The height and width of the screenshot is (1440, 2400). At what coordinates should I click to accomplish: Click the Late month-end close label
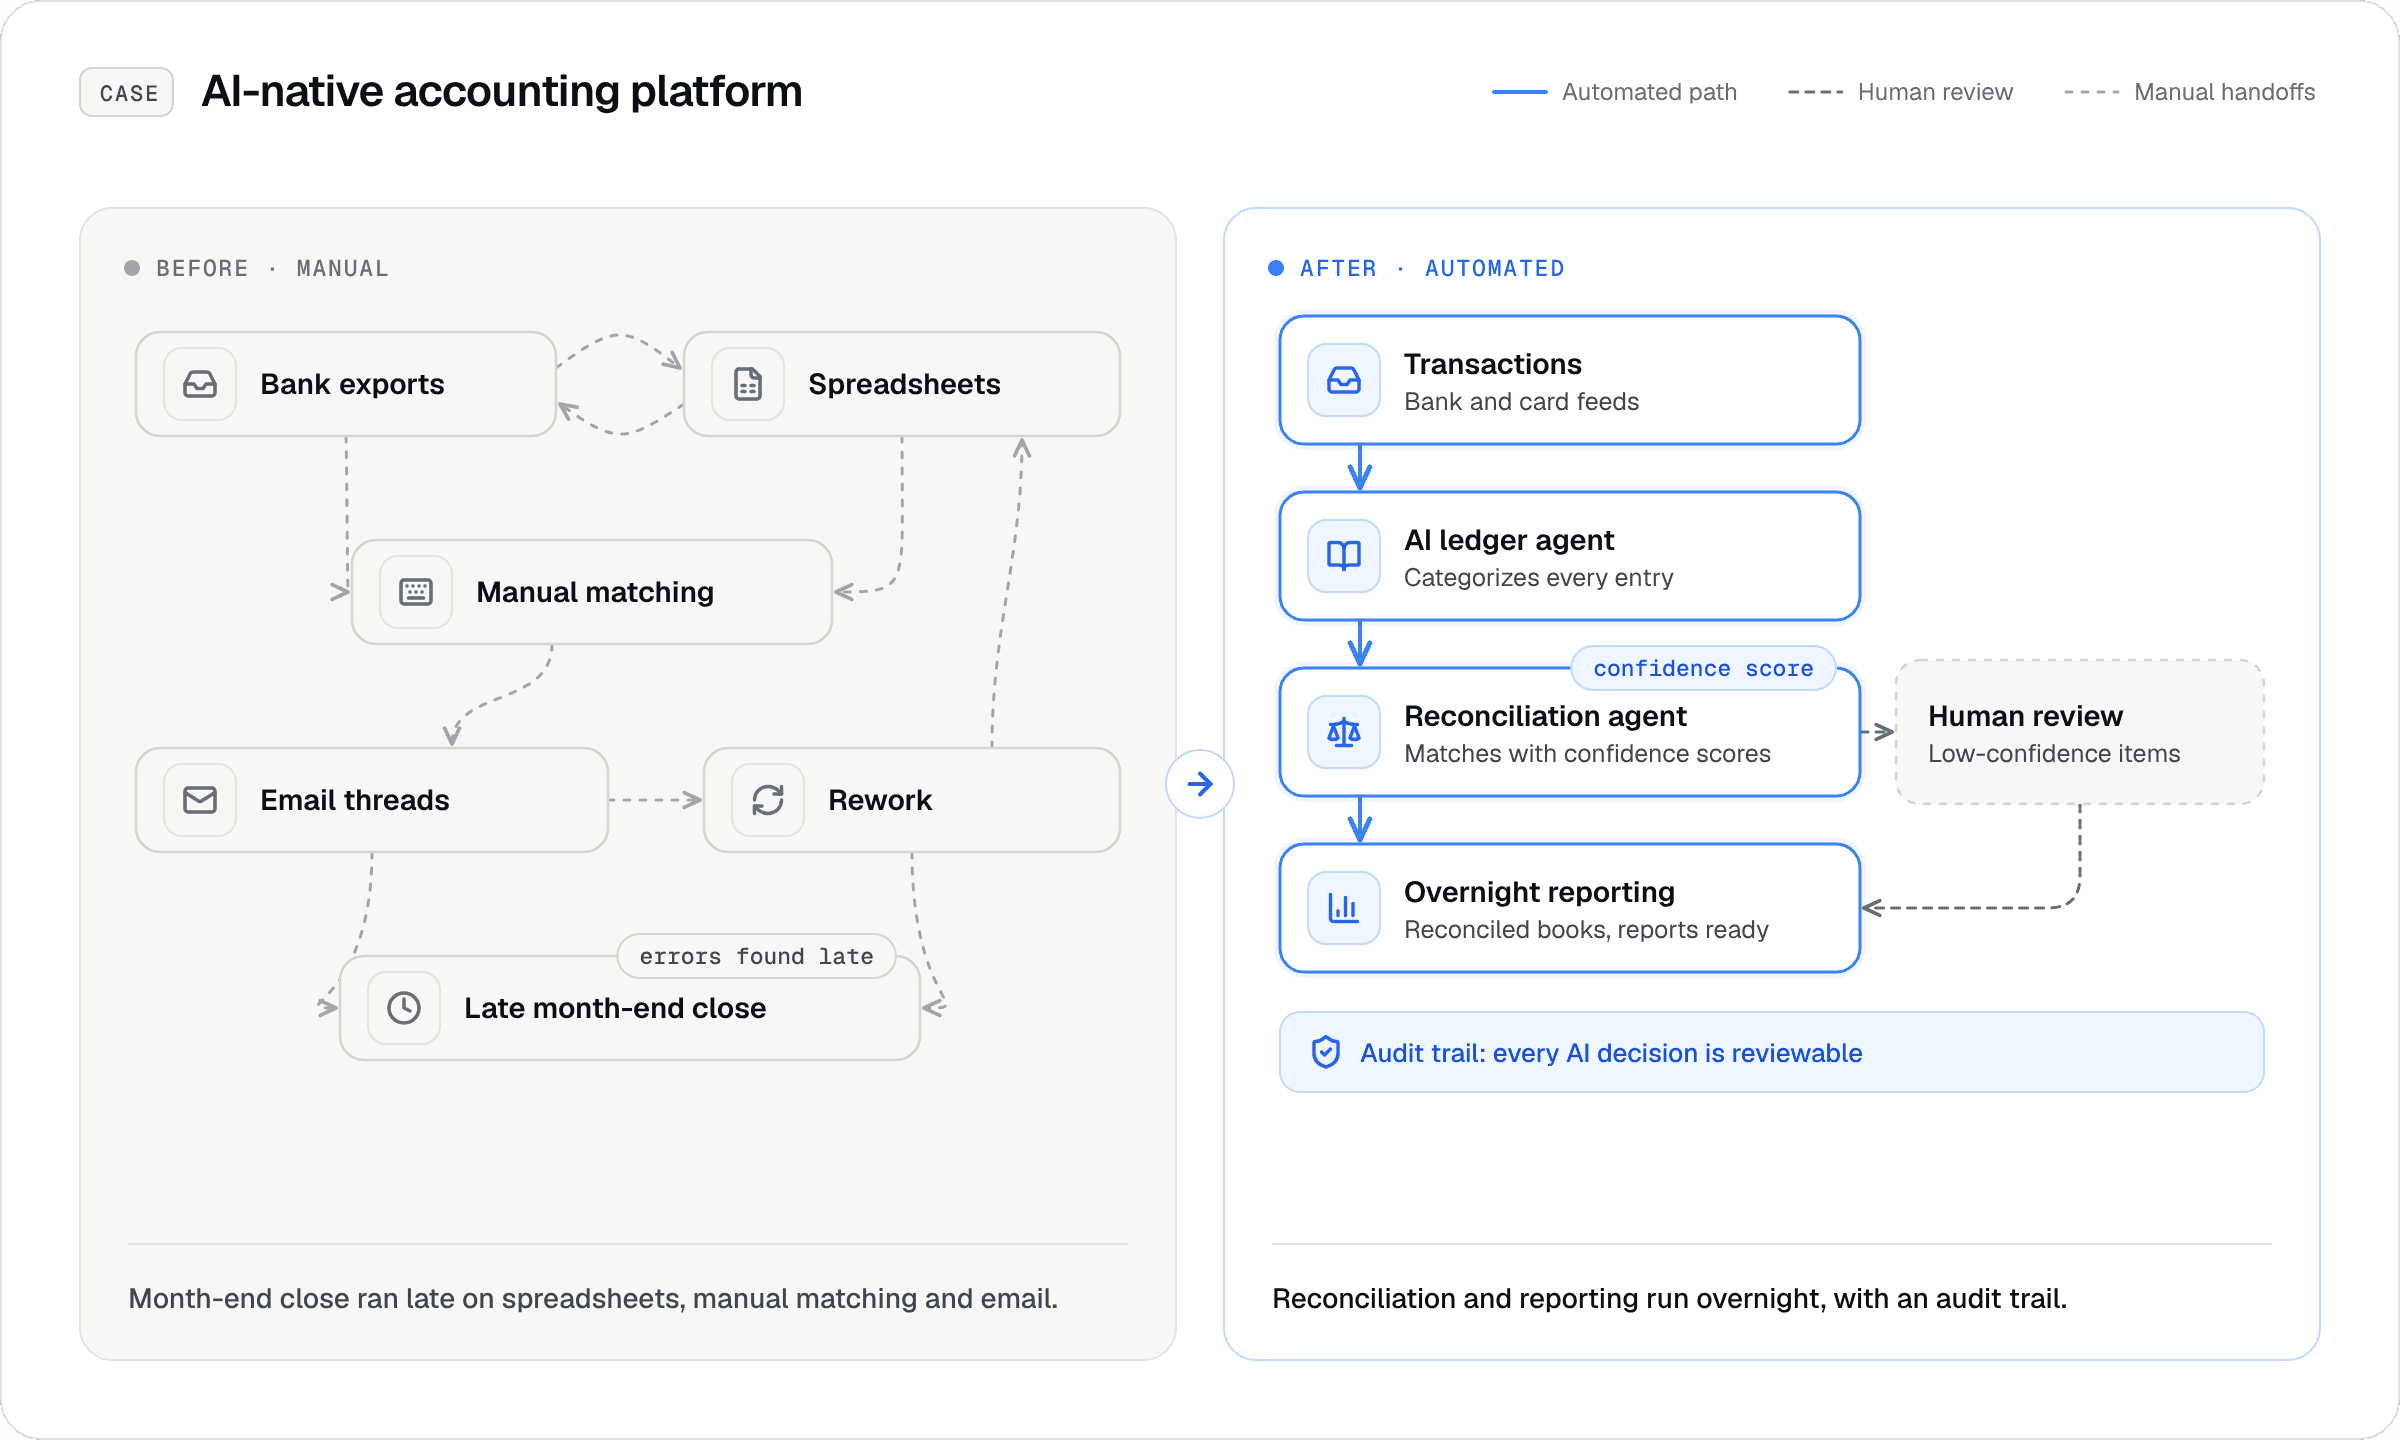tap(615, 1008)
